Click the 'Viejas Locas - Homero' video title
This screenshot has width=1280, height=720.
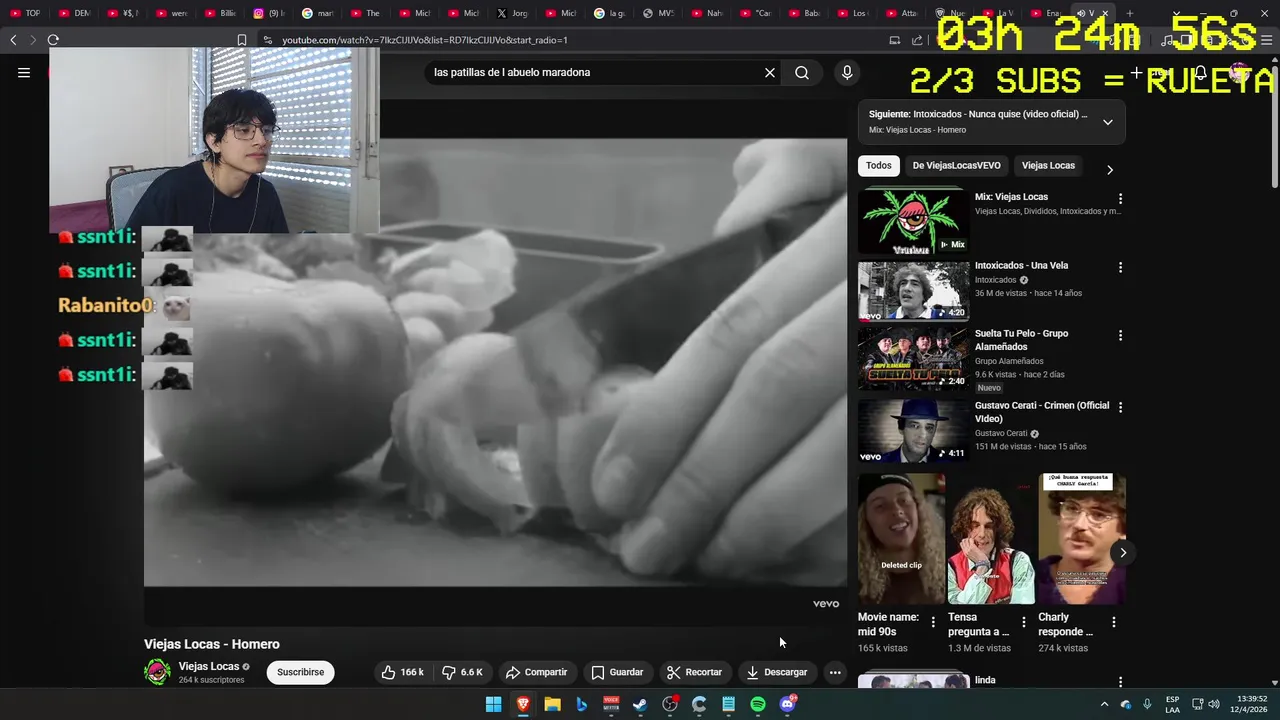[x=212, y=644]
